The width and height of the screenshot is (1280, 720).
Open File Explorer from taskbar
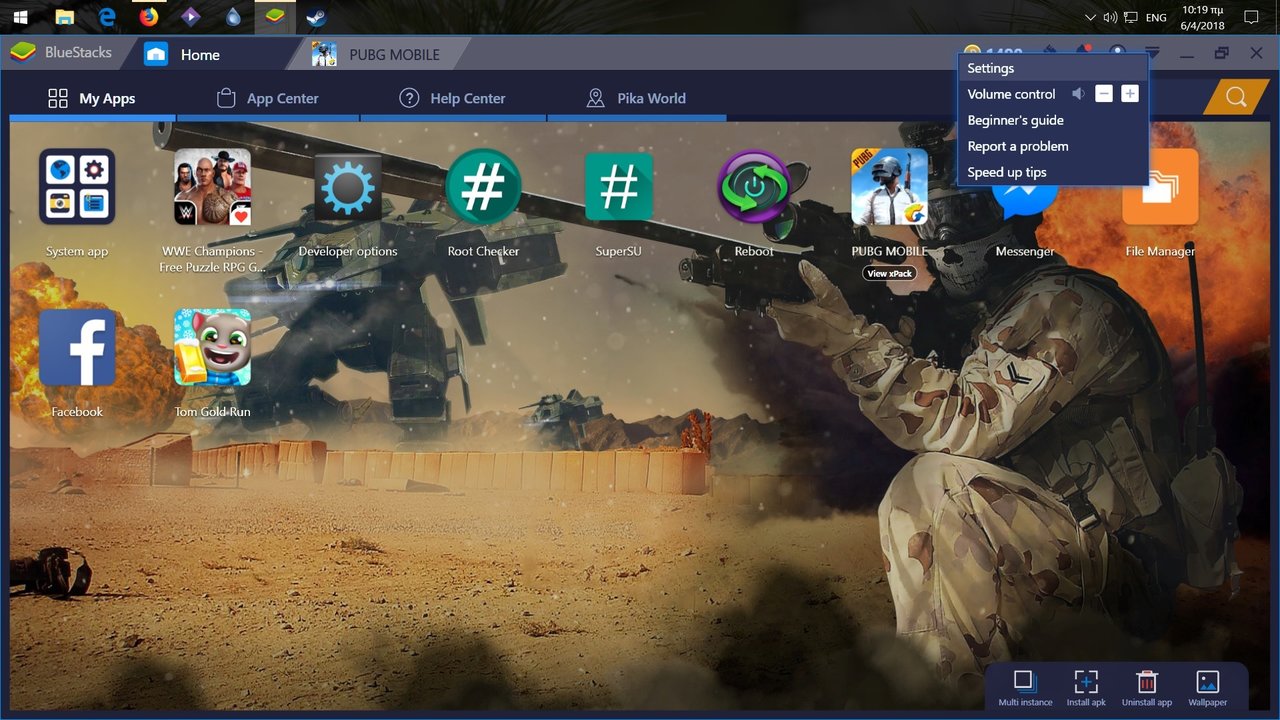64,17
